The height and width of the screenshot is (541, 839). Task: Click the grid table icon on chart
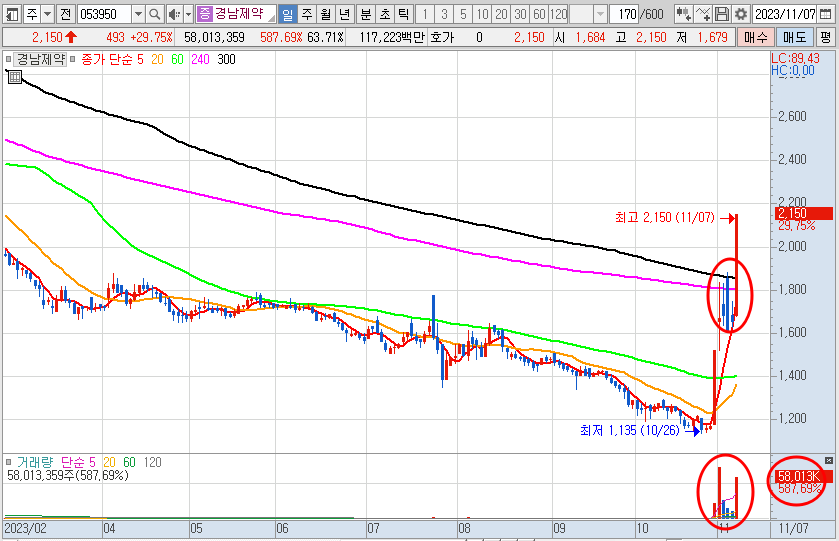point(14,77)
